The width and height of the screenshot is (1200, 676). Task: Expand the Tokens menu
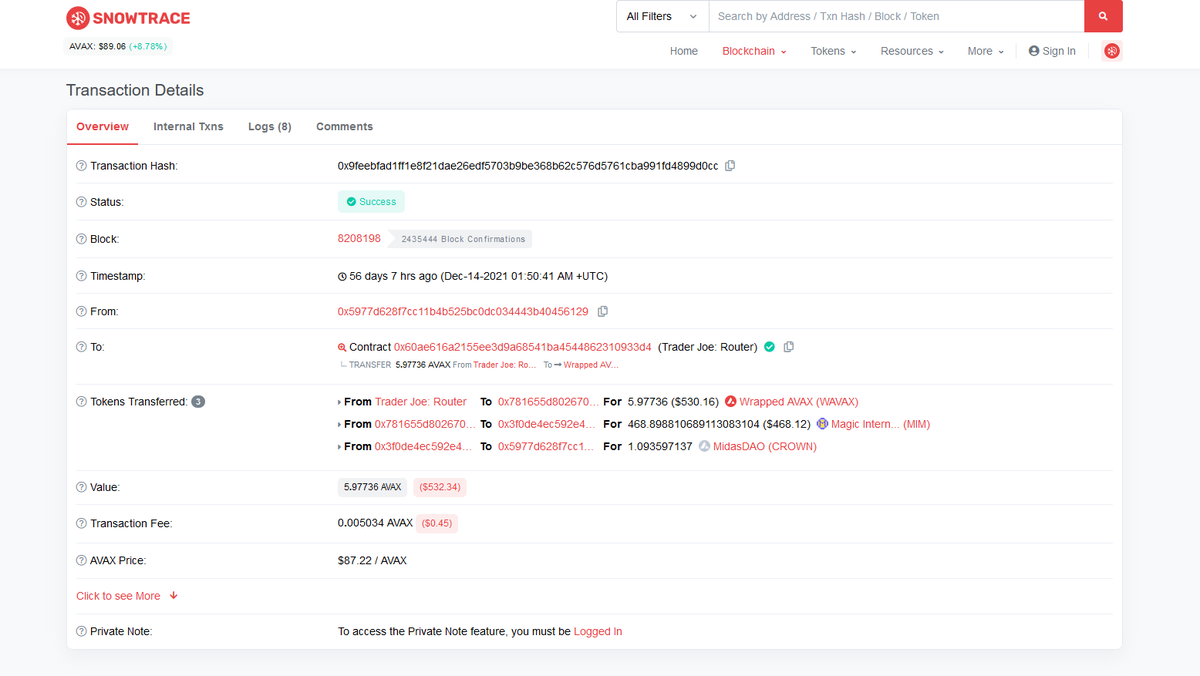[834, 51]
